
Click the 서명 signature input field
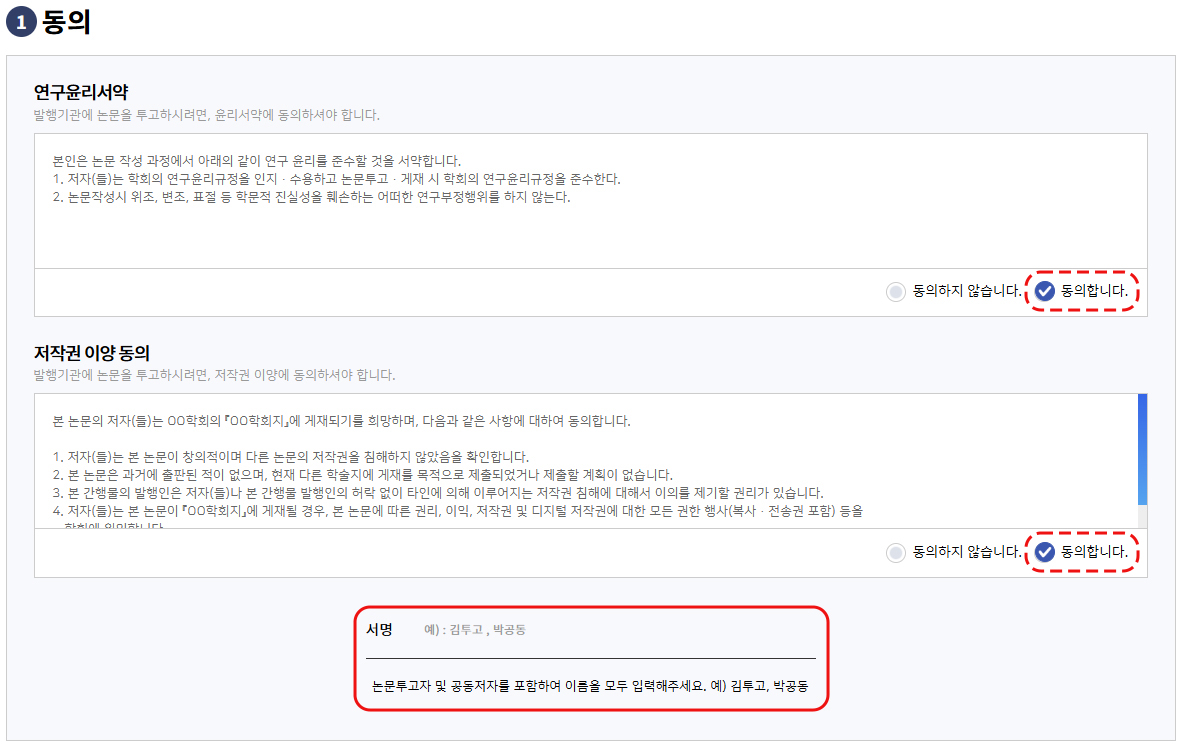(x=618, y=630)
